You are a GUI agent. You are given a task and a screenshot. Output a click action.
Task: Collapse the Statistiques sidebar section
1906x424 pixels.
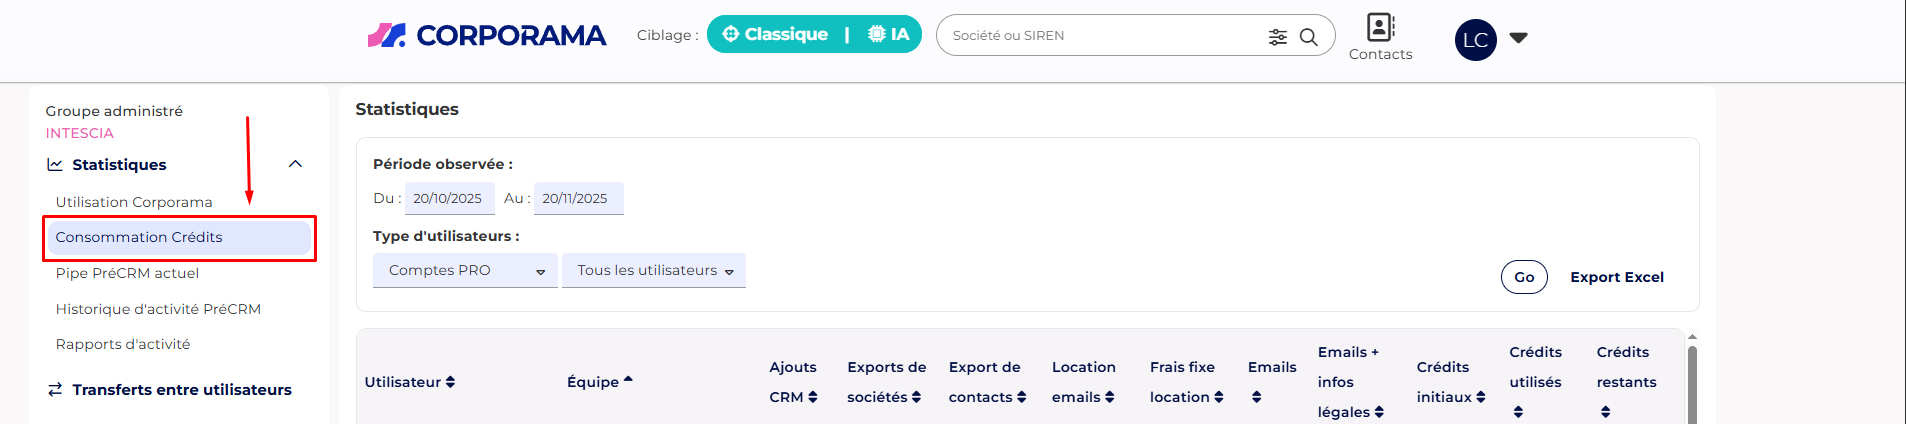[295, 165]
